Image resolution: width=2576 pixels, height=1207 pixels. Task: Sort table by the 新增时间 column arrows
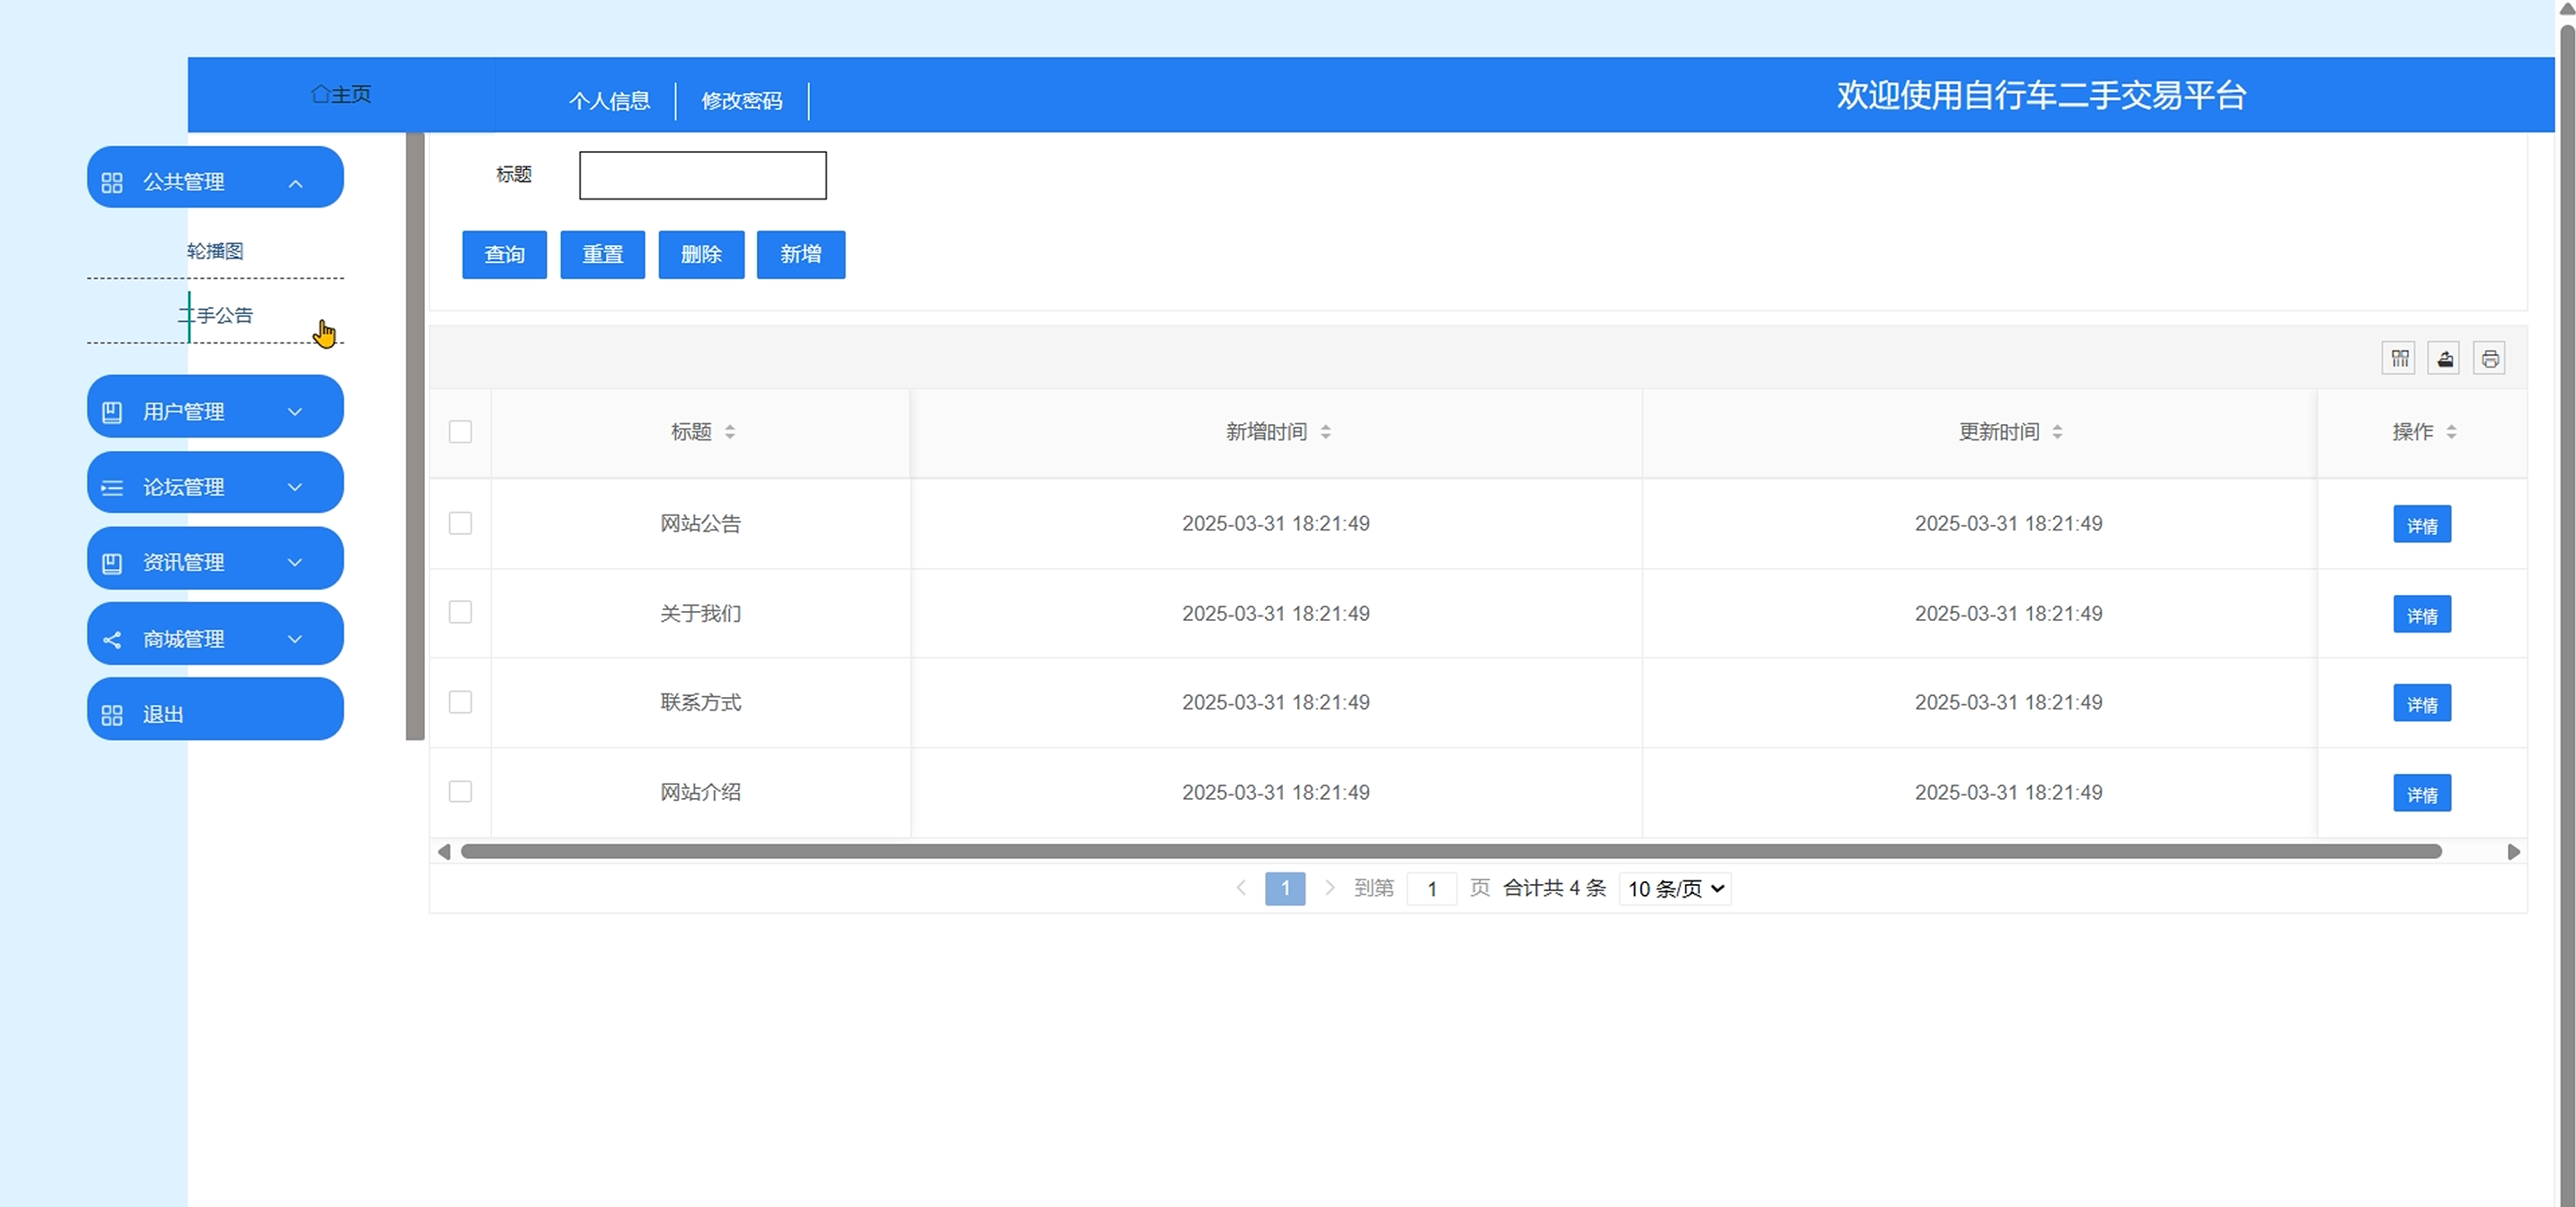(1325, 432)
